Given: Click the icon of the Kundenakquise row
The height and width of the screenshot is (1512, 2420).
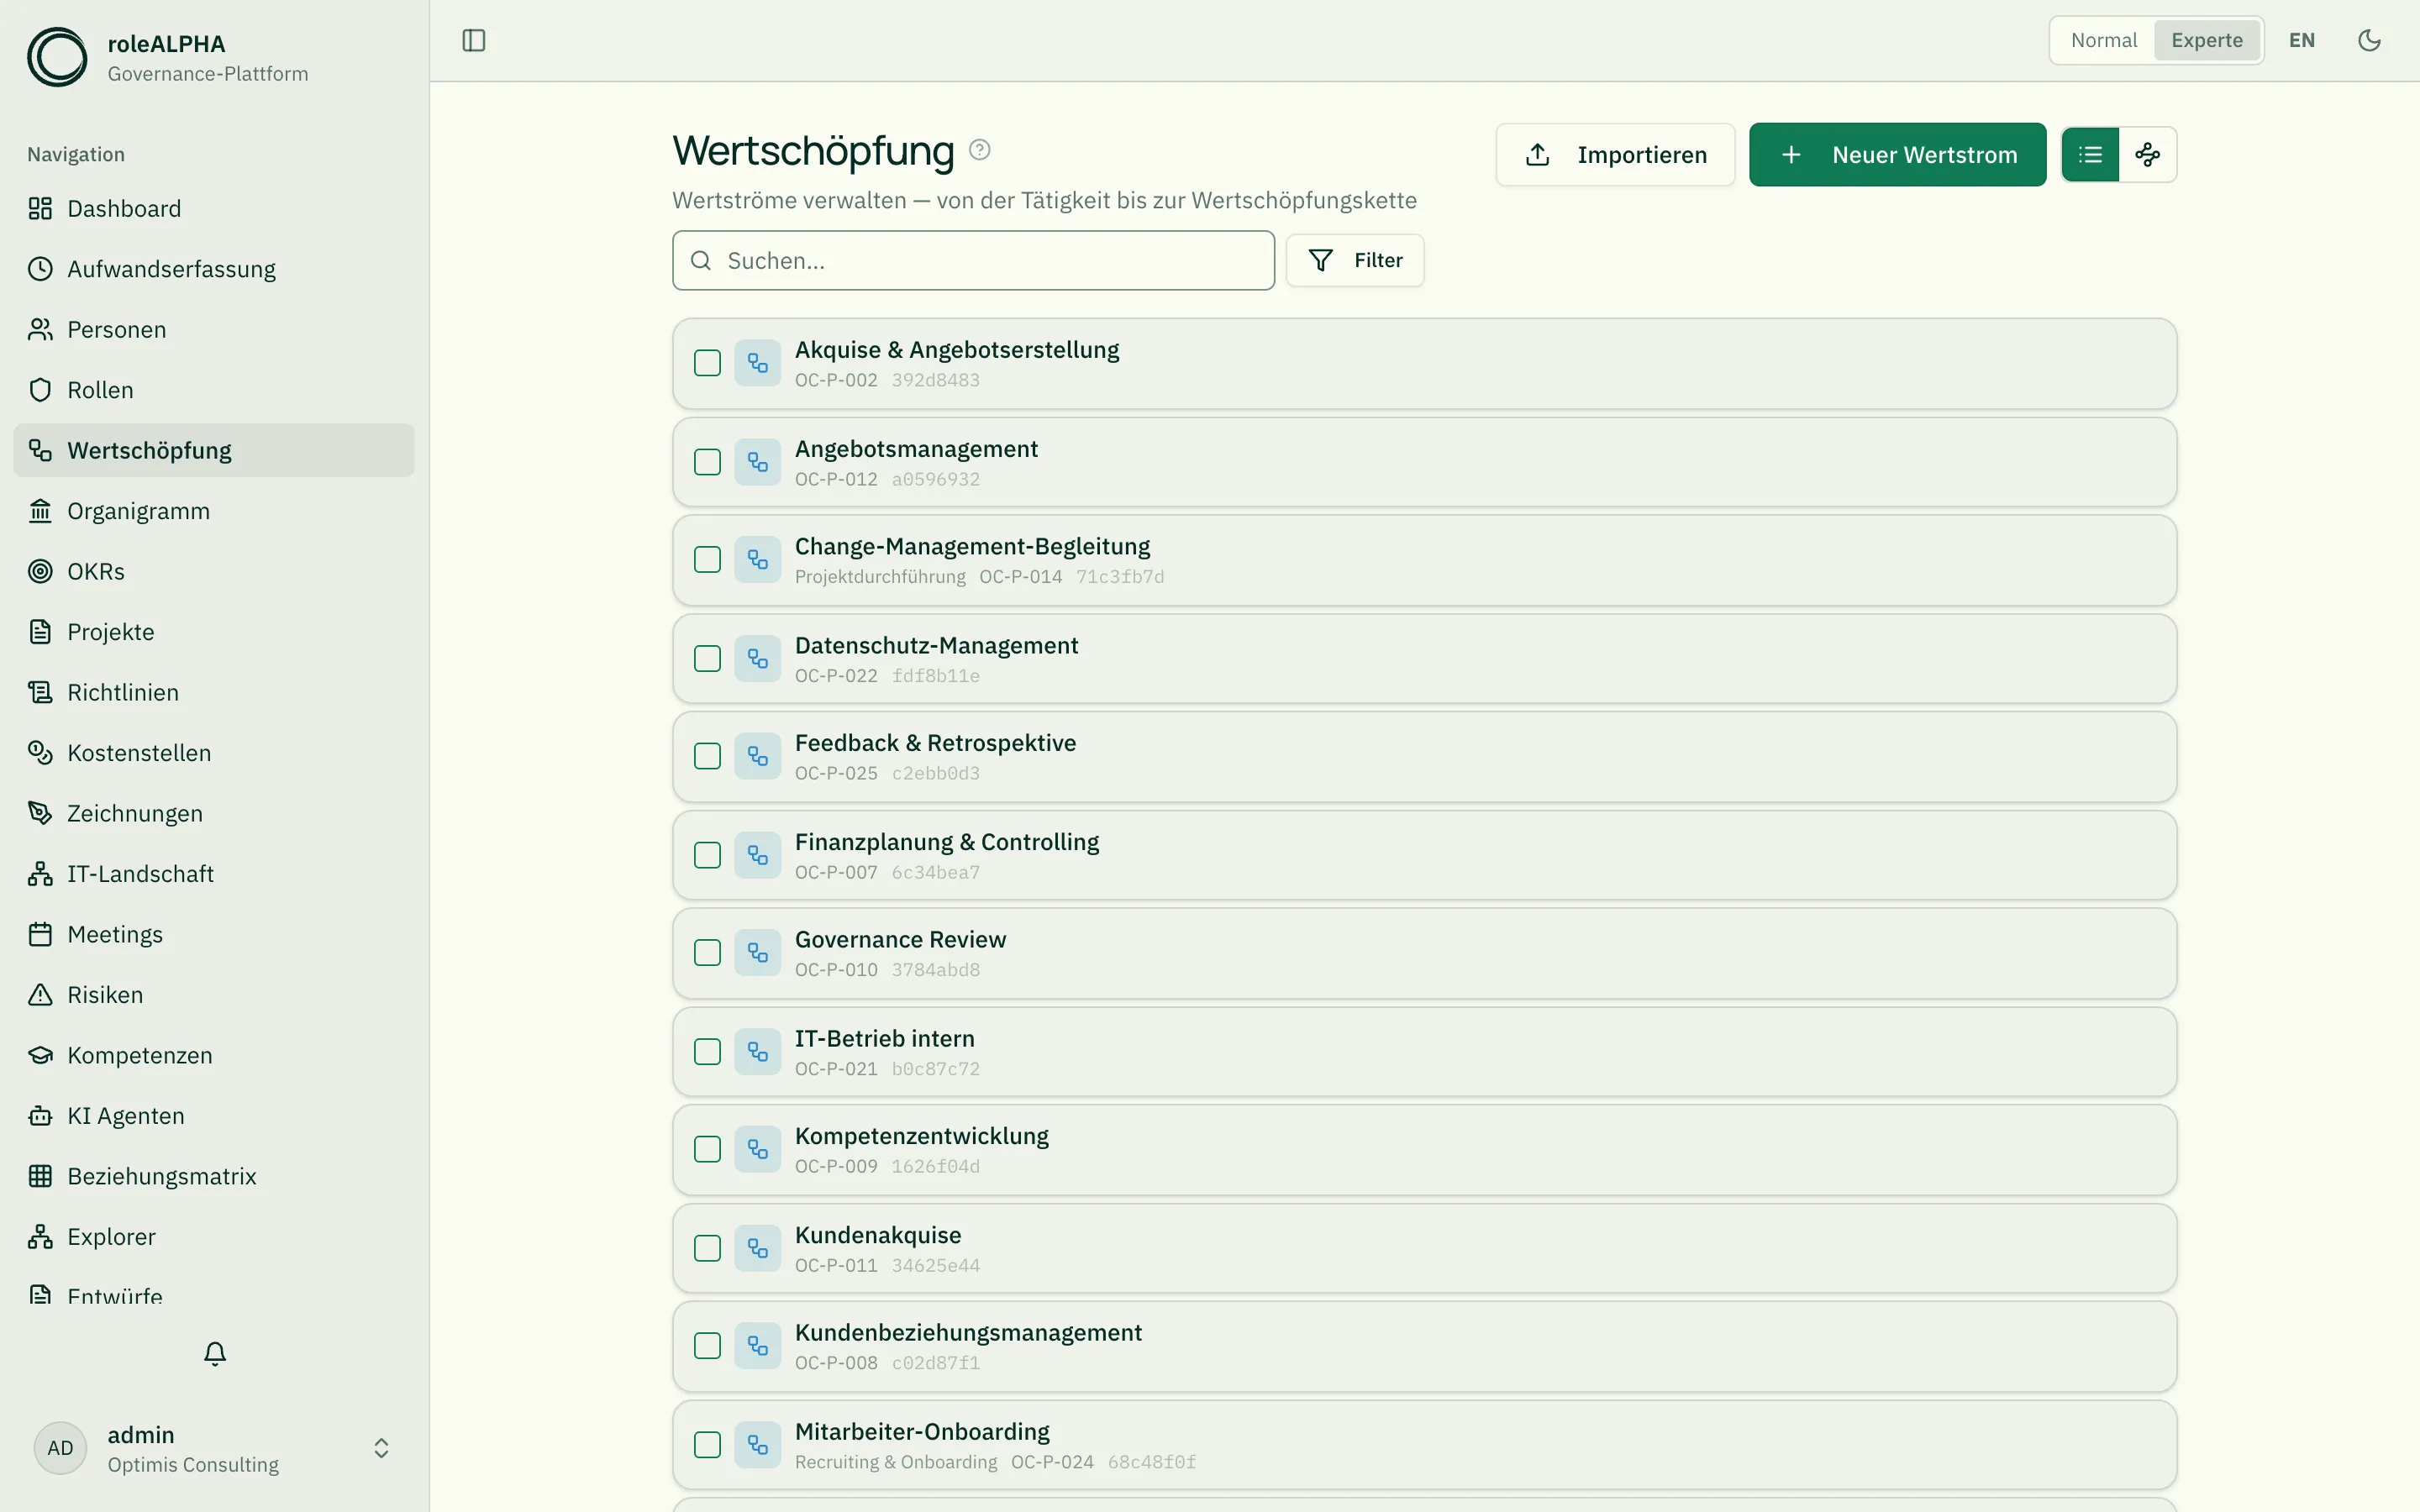Looking at the screenshot, I should point(758,1248).
